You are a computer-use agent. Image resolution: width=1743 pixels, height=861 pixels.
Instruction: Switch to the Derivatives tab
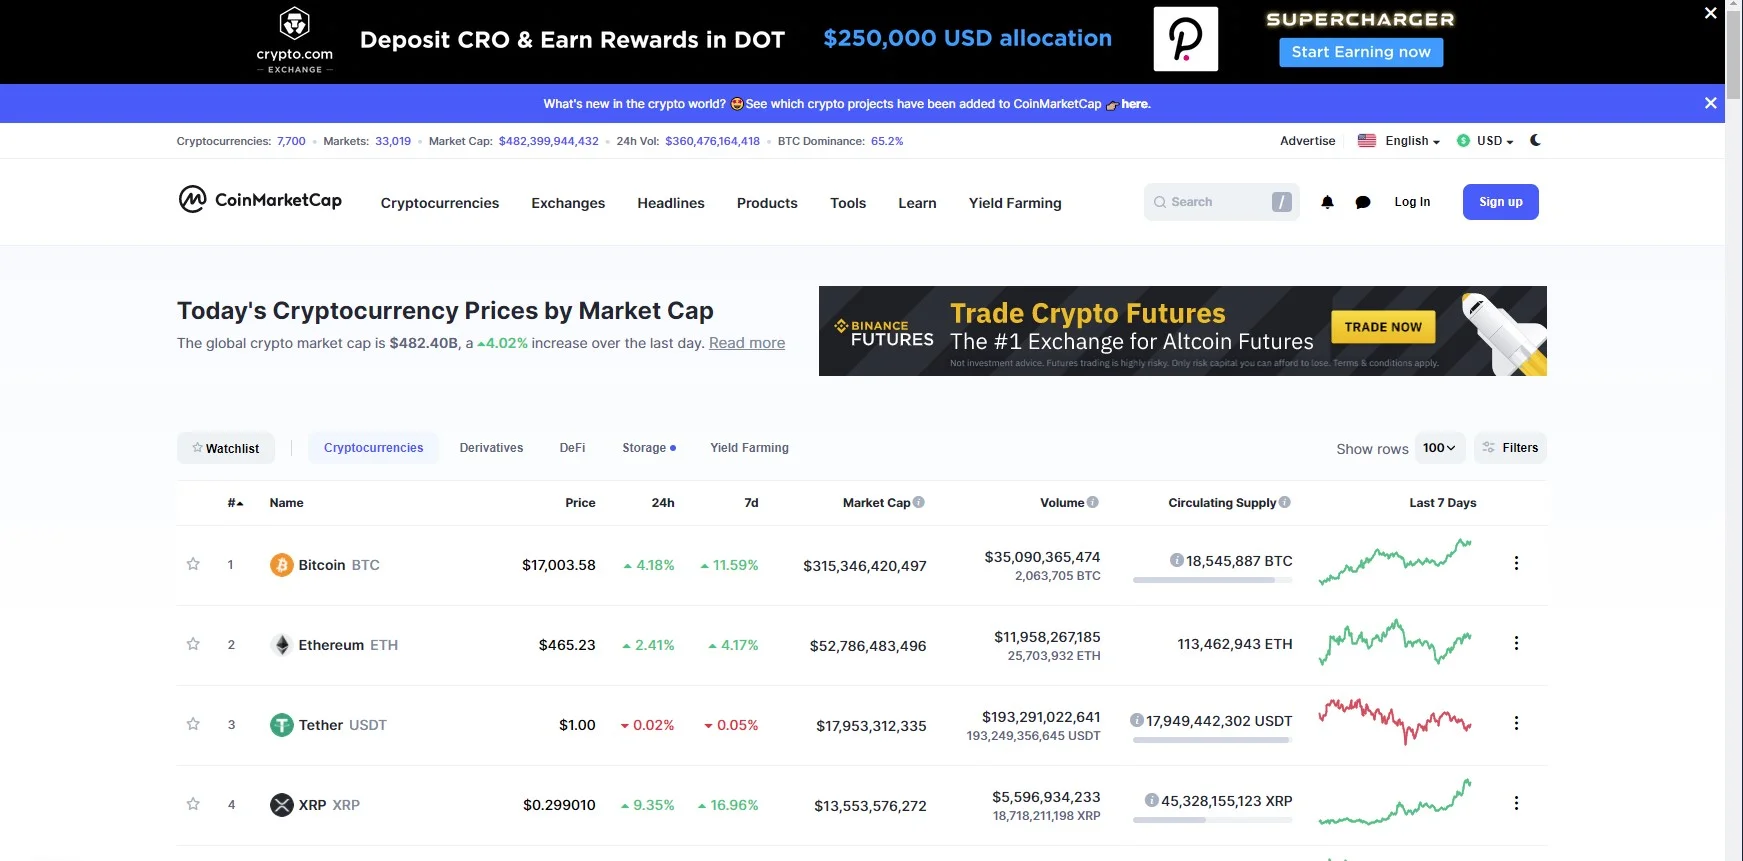[491, 448]
